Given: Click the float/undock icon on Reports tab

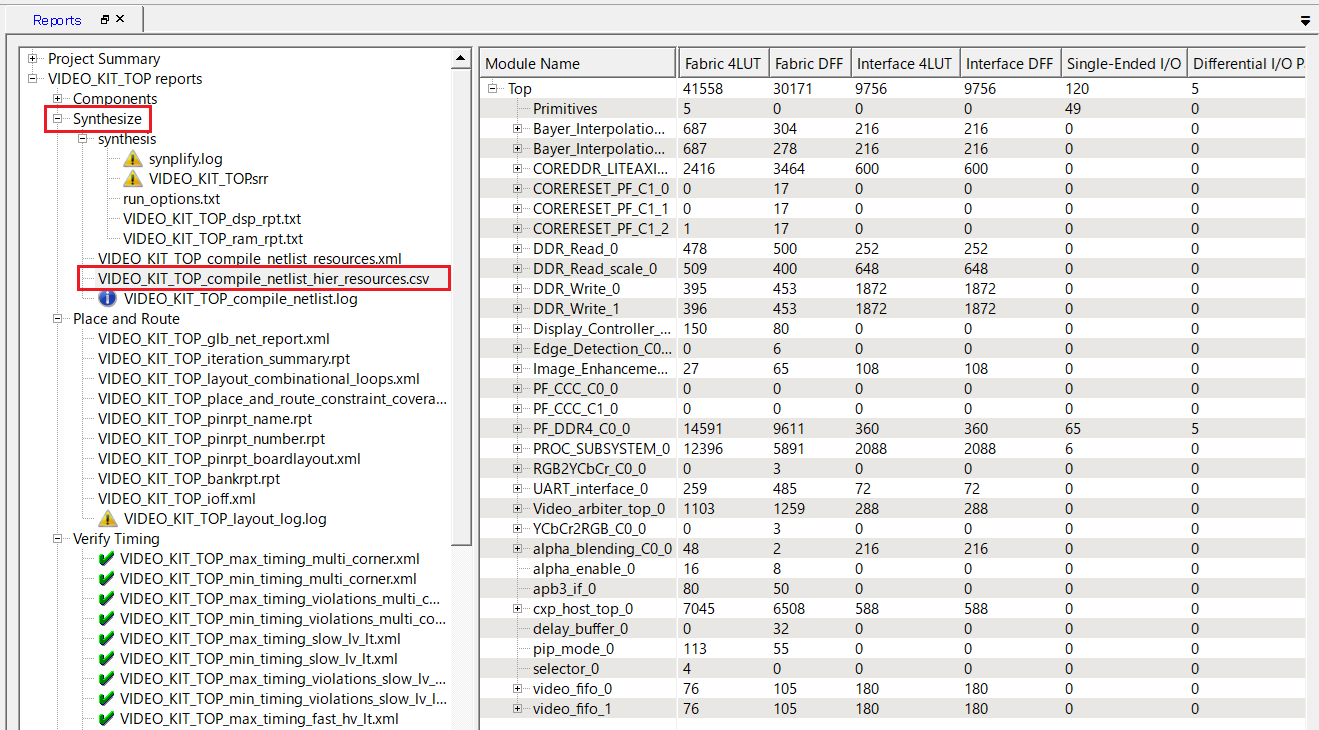Looking at the screenshot, I should coord(105,20).
